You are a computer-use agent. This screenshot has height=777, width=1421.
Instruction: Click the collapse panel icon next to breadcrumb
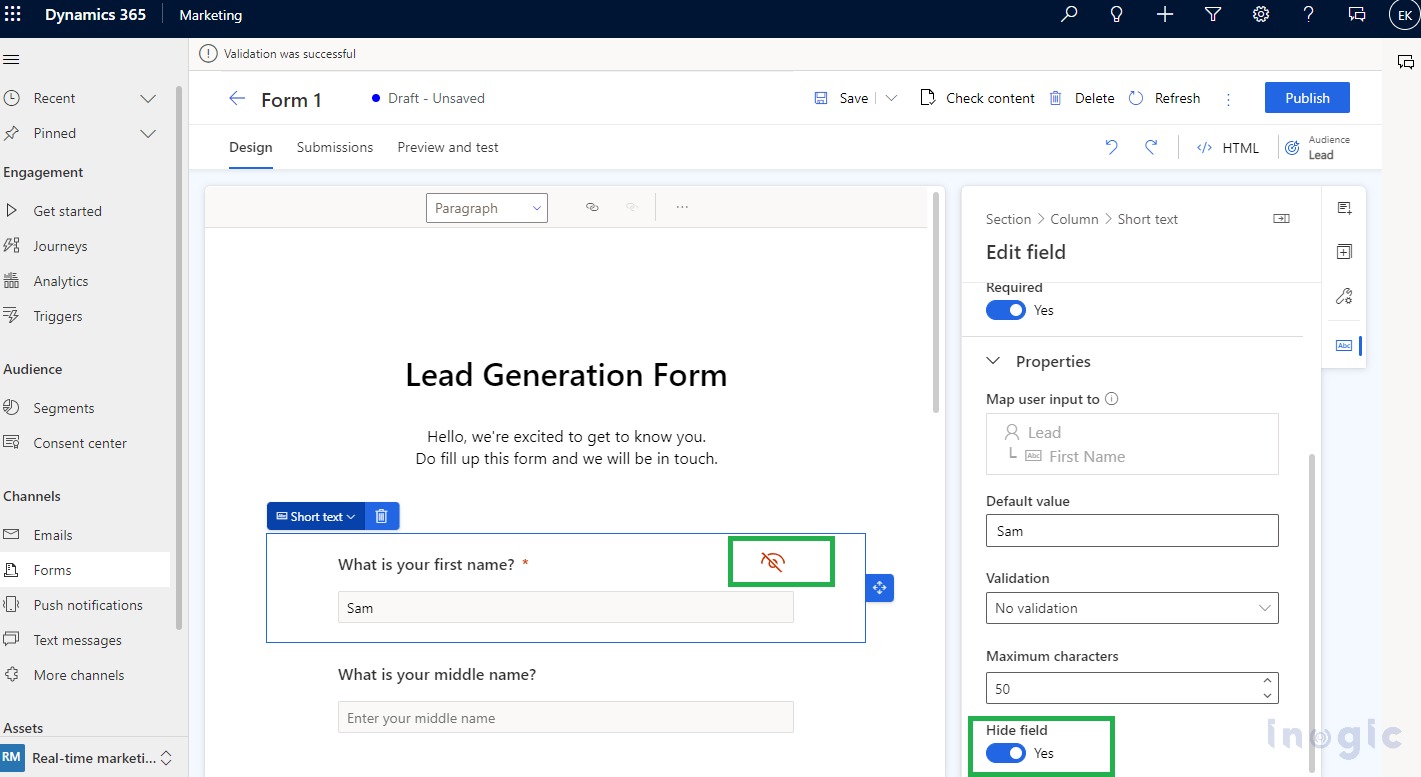point(1281,219)
